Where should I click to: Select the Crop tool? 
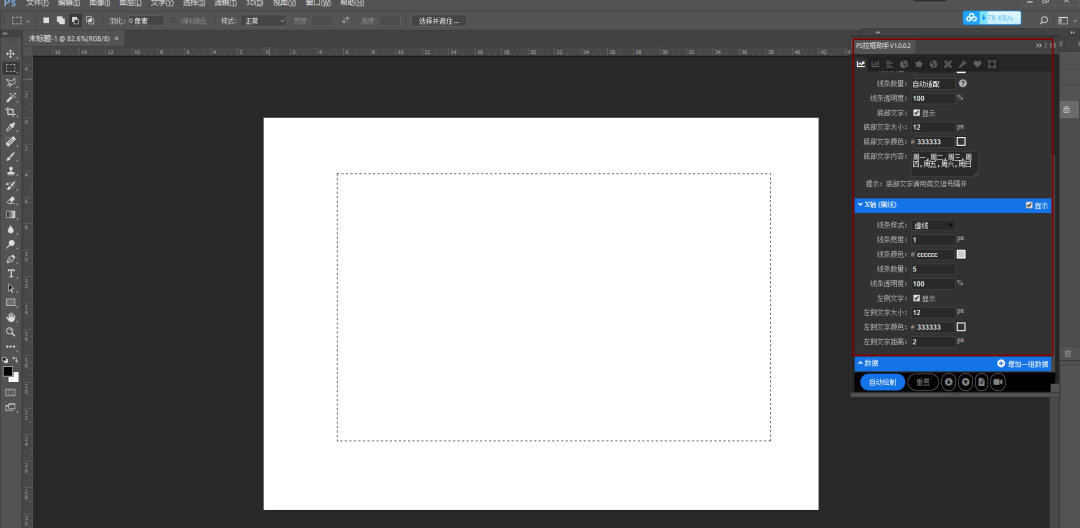(x=11, y=112)
